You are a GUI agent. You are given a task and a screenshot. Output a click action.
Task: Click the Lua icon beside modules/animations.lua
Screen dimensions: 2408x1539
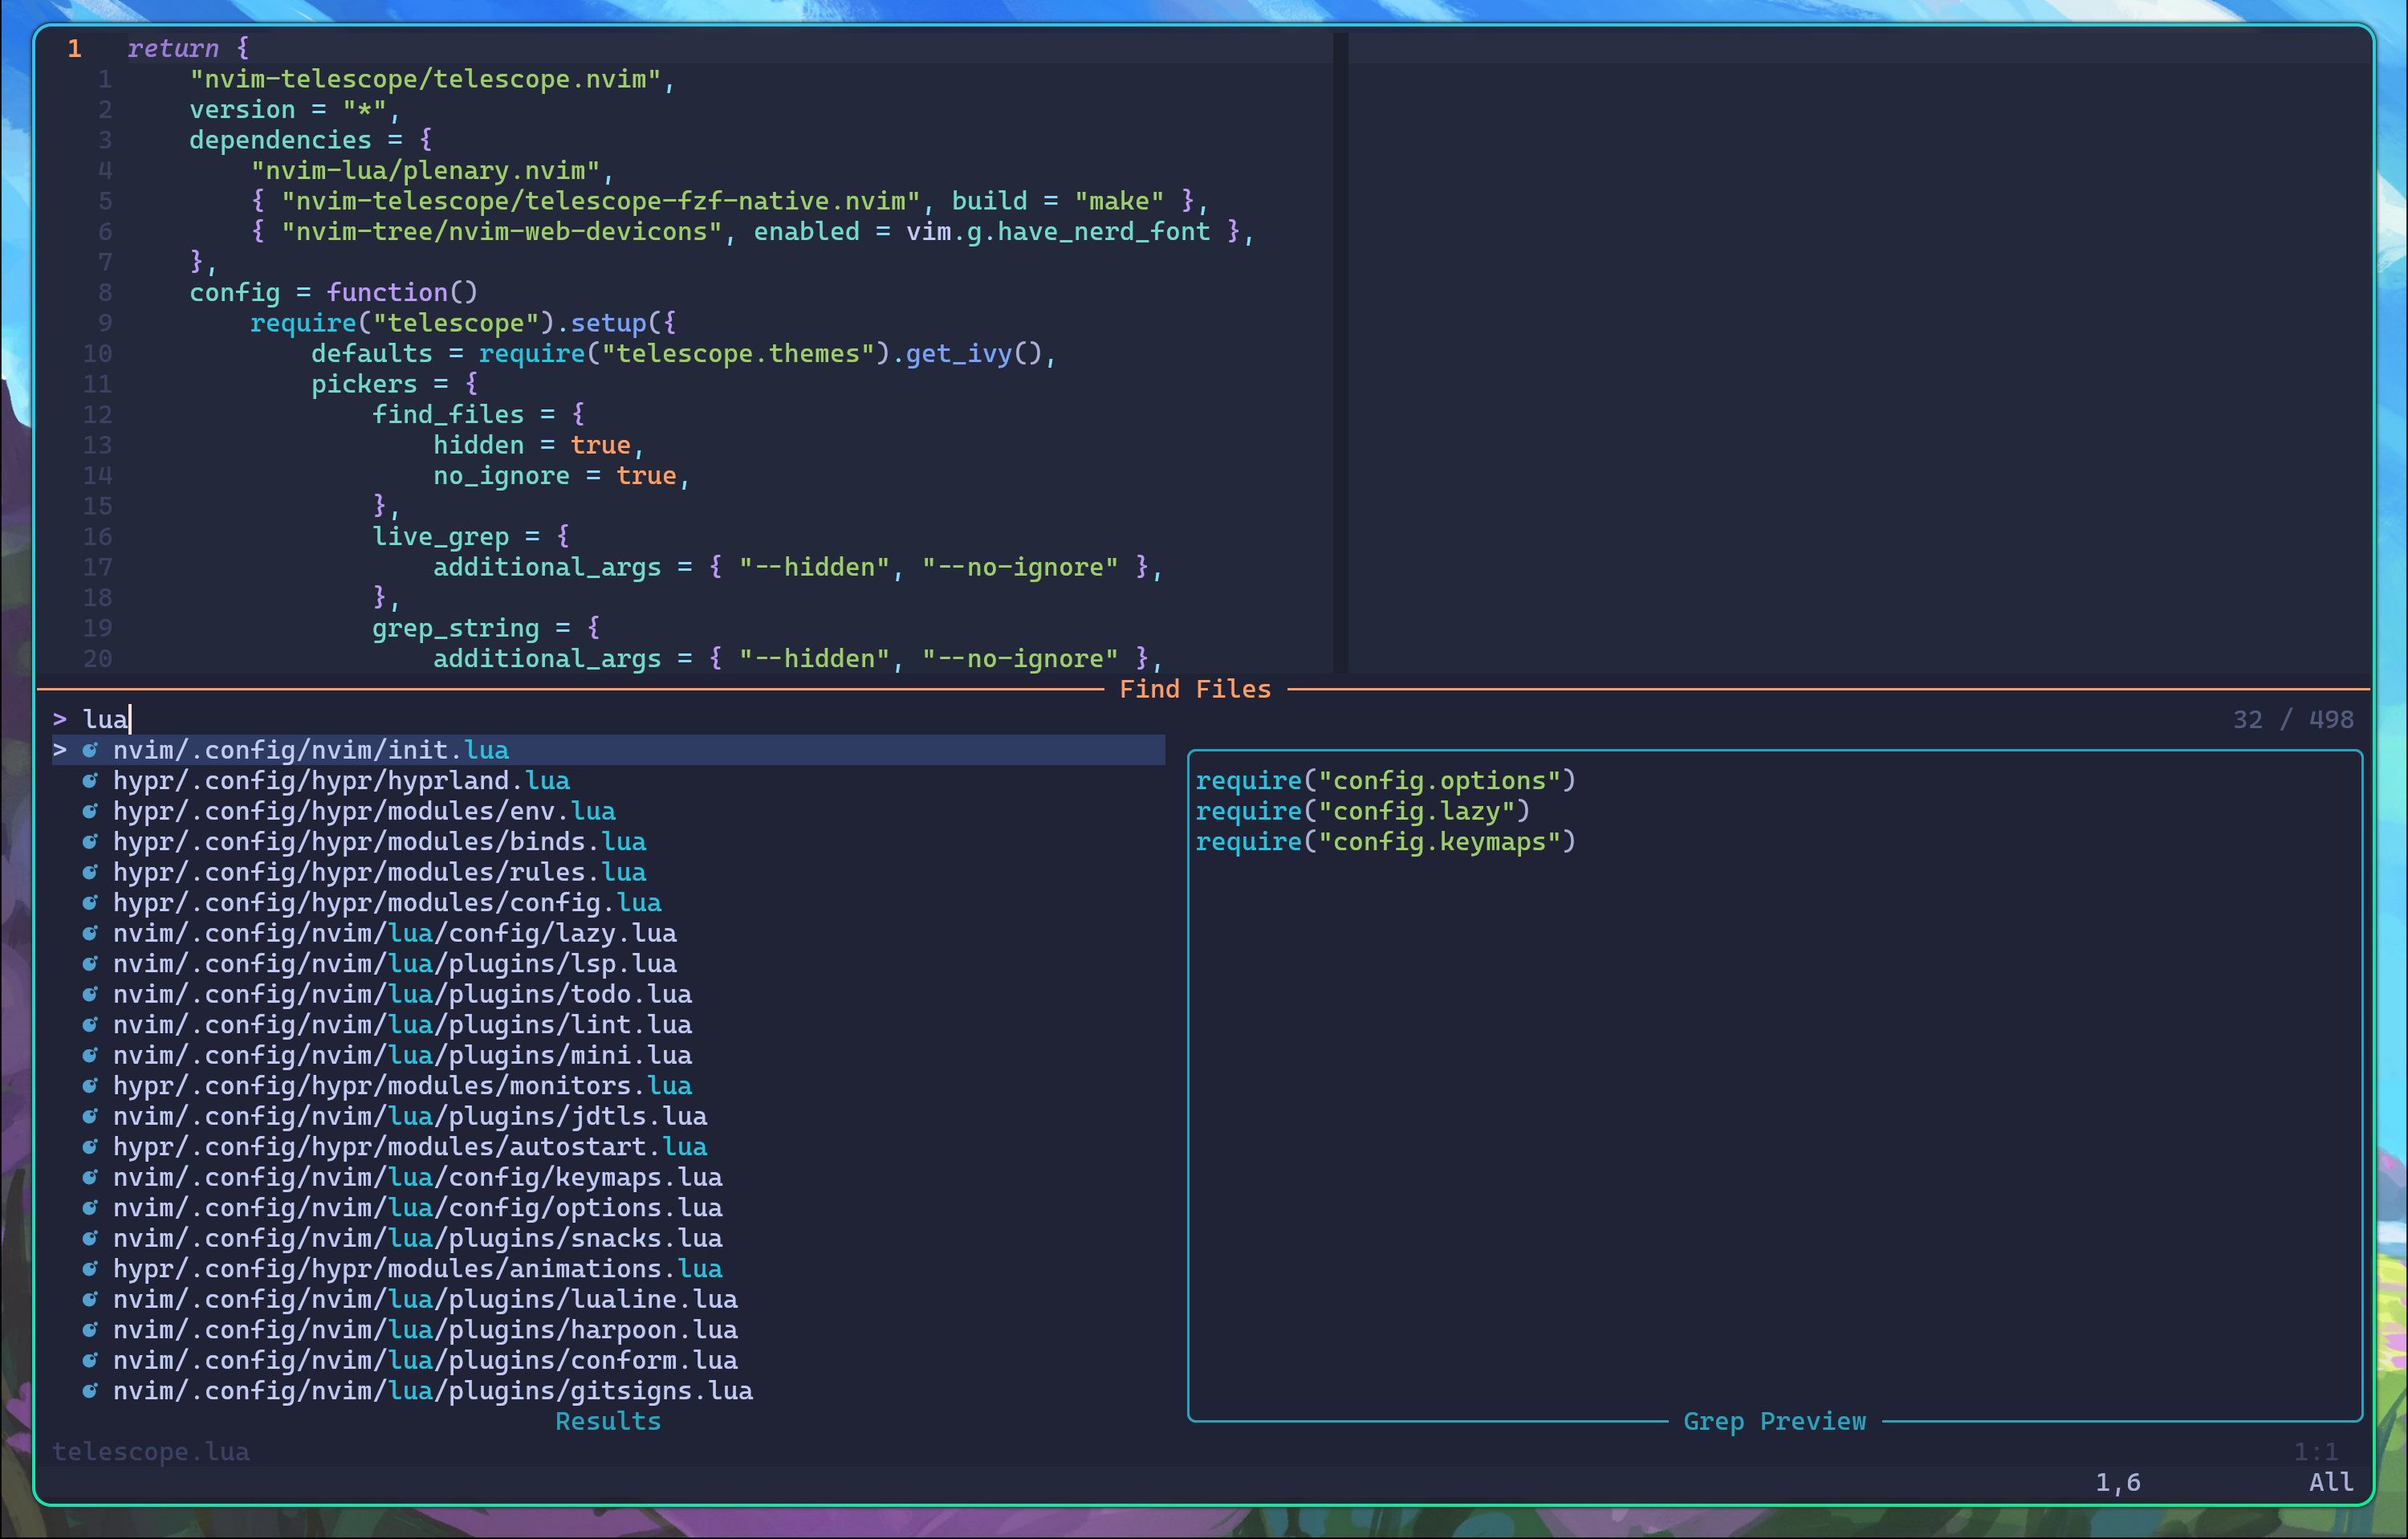tap(90, 1269)
